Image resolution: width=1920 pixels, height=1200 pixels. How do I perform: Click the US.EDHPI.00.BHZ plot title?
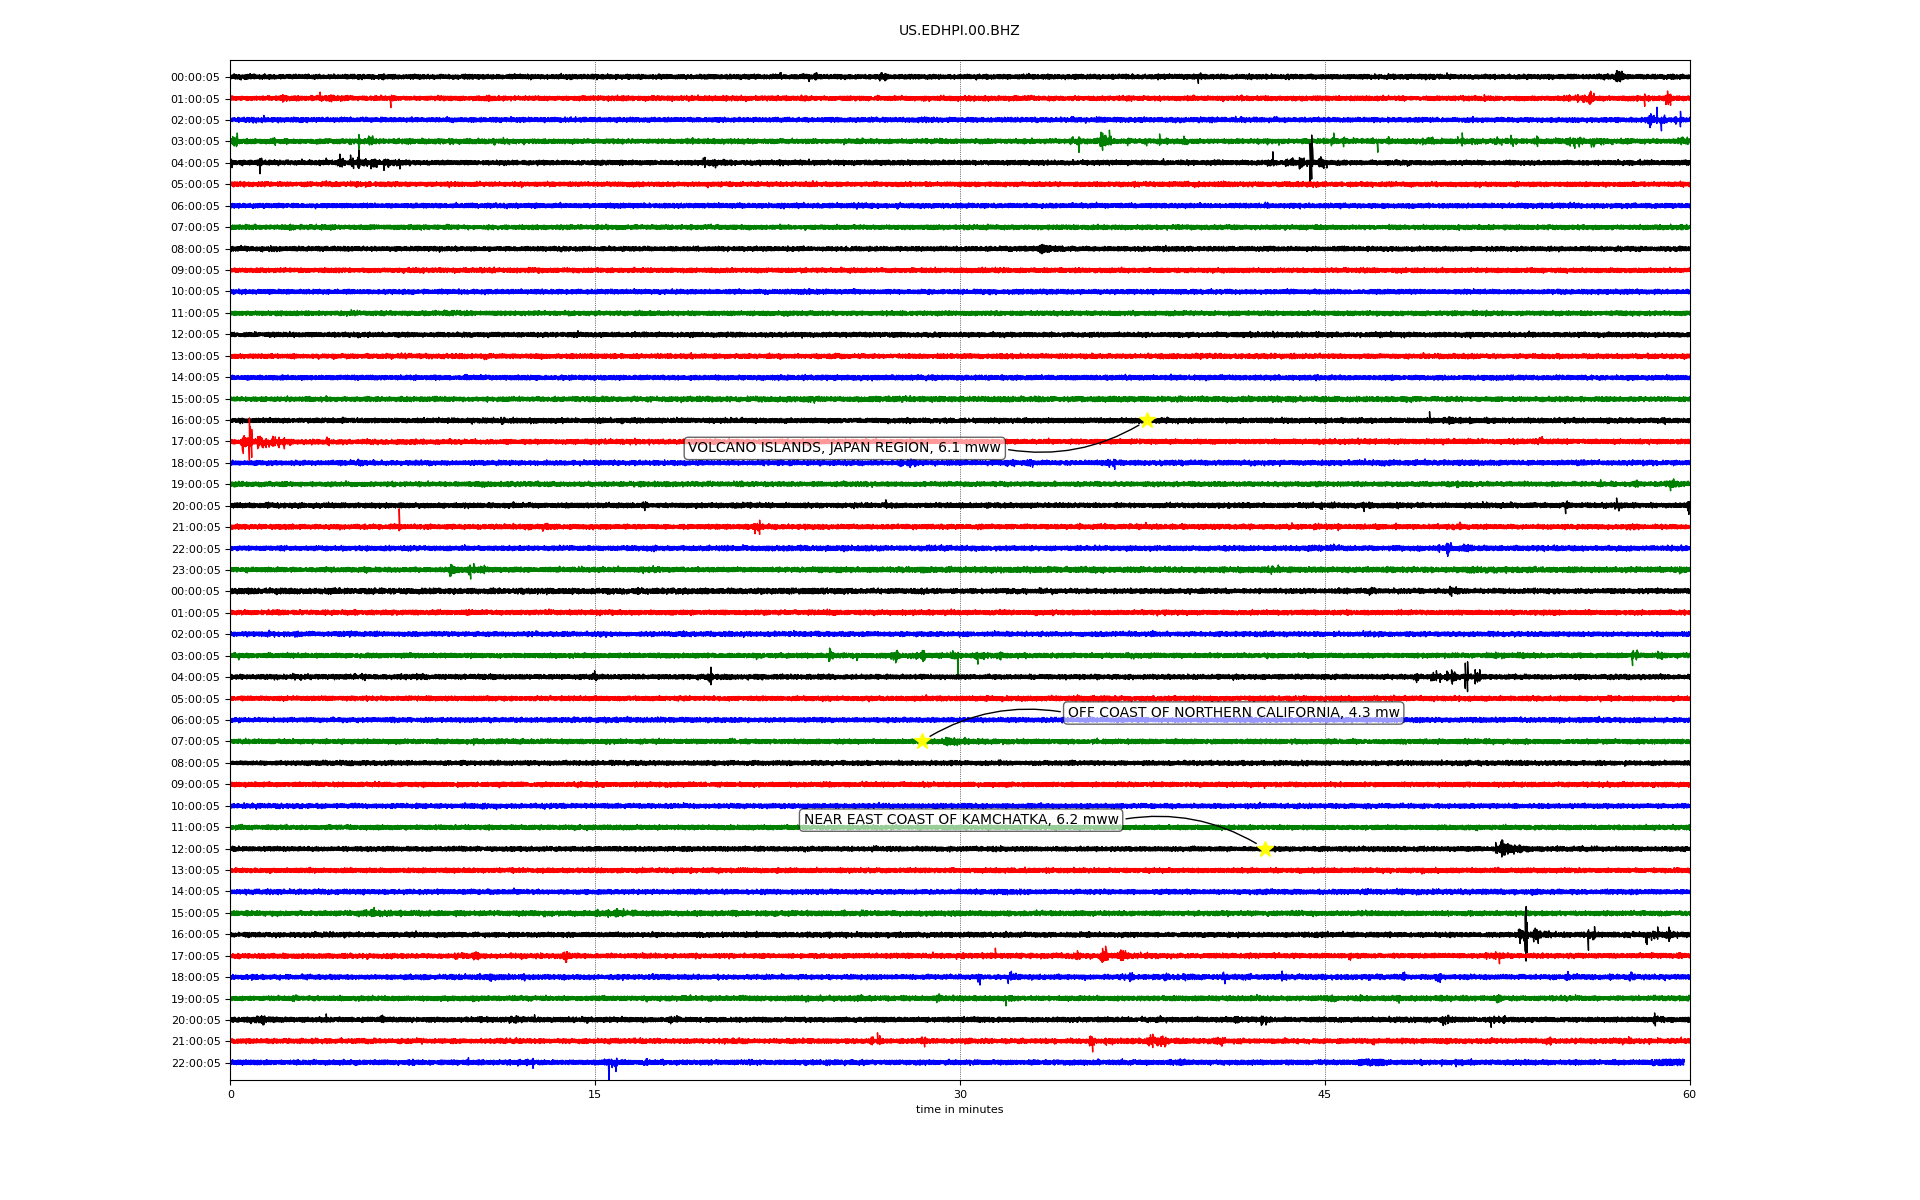coord(959,31)
